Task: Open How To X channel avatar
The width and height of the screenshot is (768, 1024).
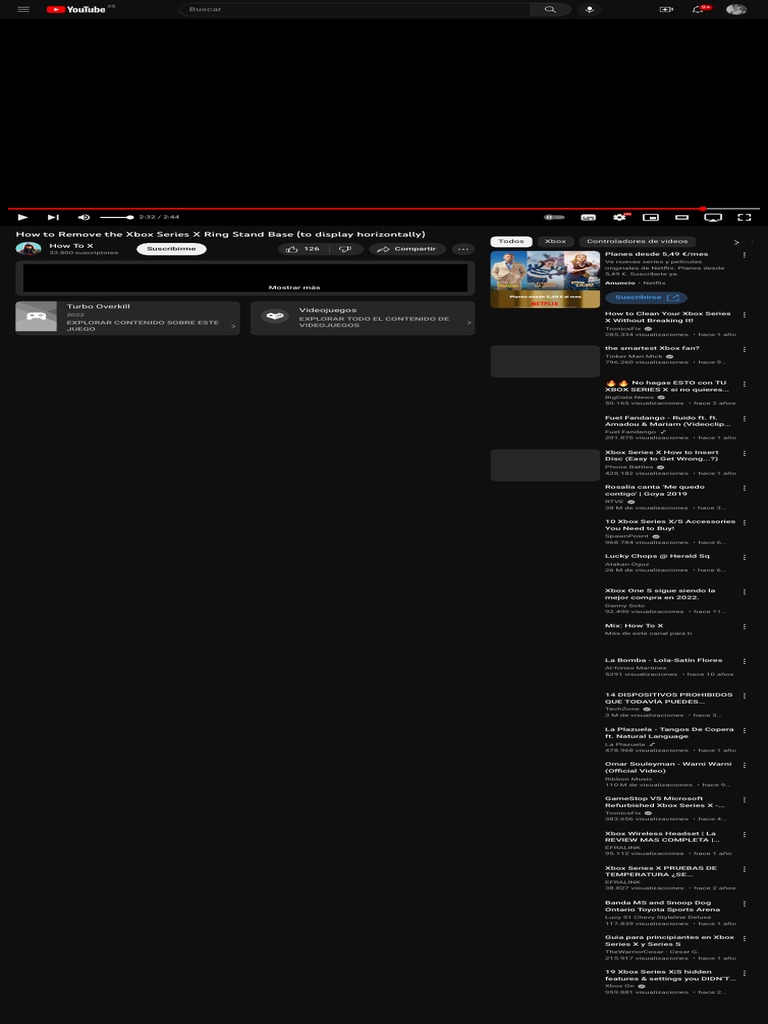Action: point(28,248)
